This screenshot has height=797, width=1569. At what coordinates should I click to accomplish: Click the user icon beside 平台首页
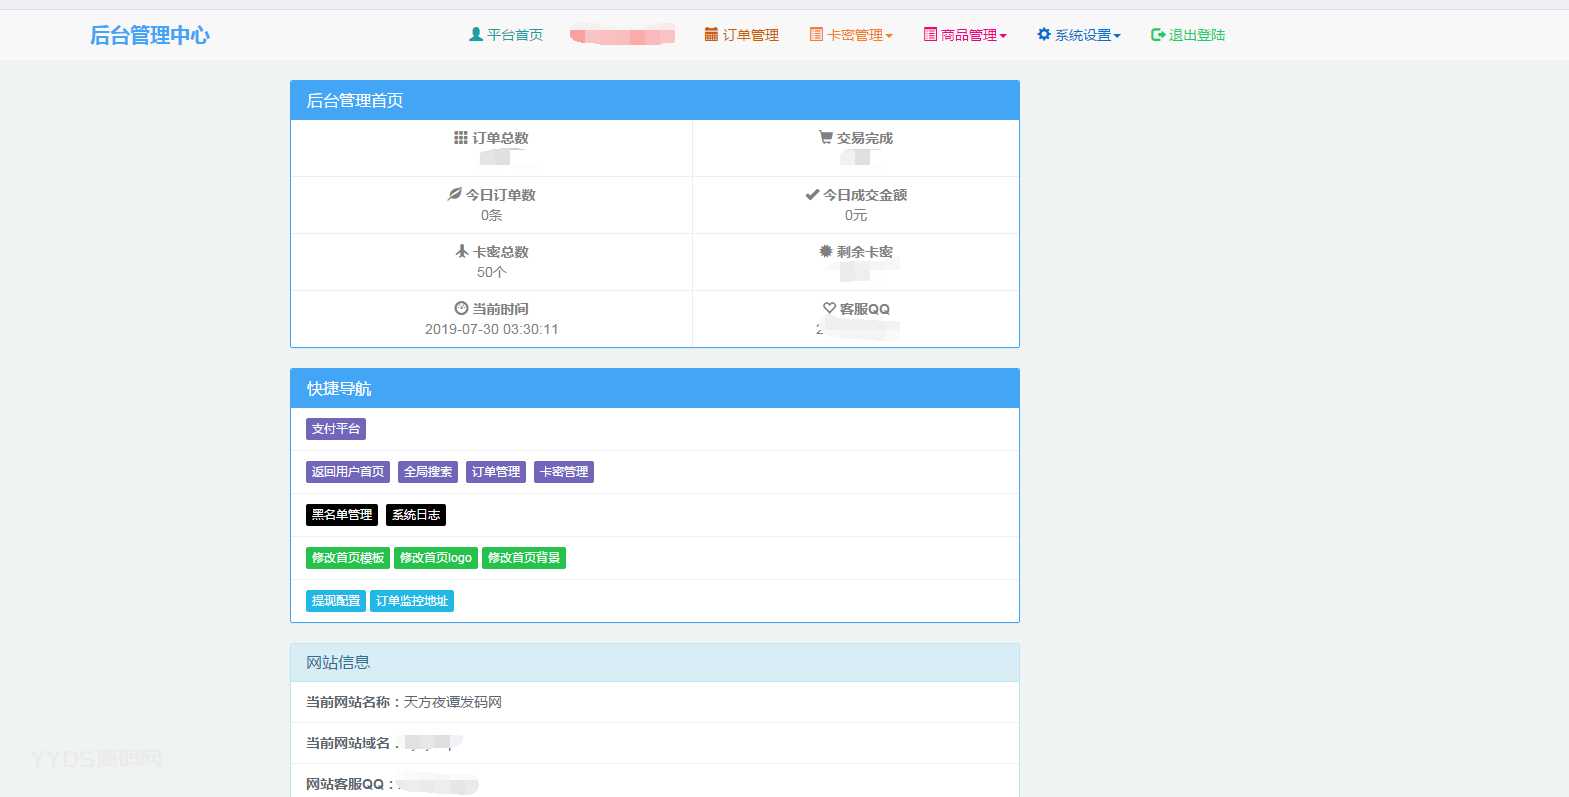[476, 34]
